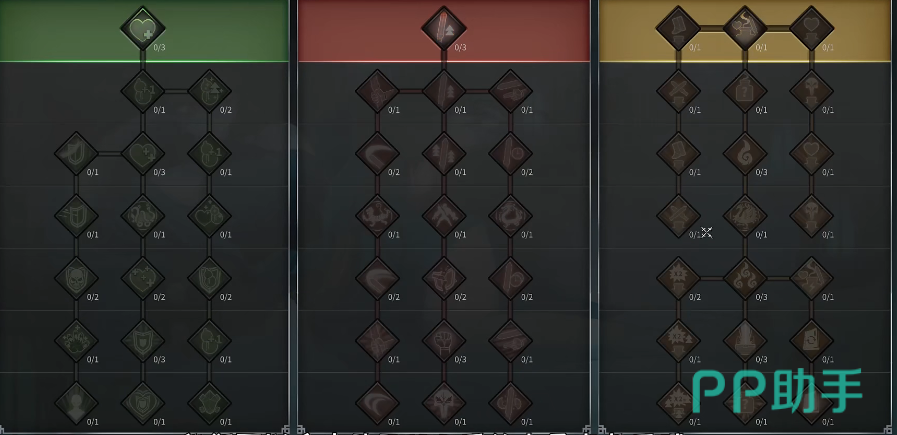Click the rooster emblem node in yellow tree
The image size is (897, 435).
coord(745,216)
